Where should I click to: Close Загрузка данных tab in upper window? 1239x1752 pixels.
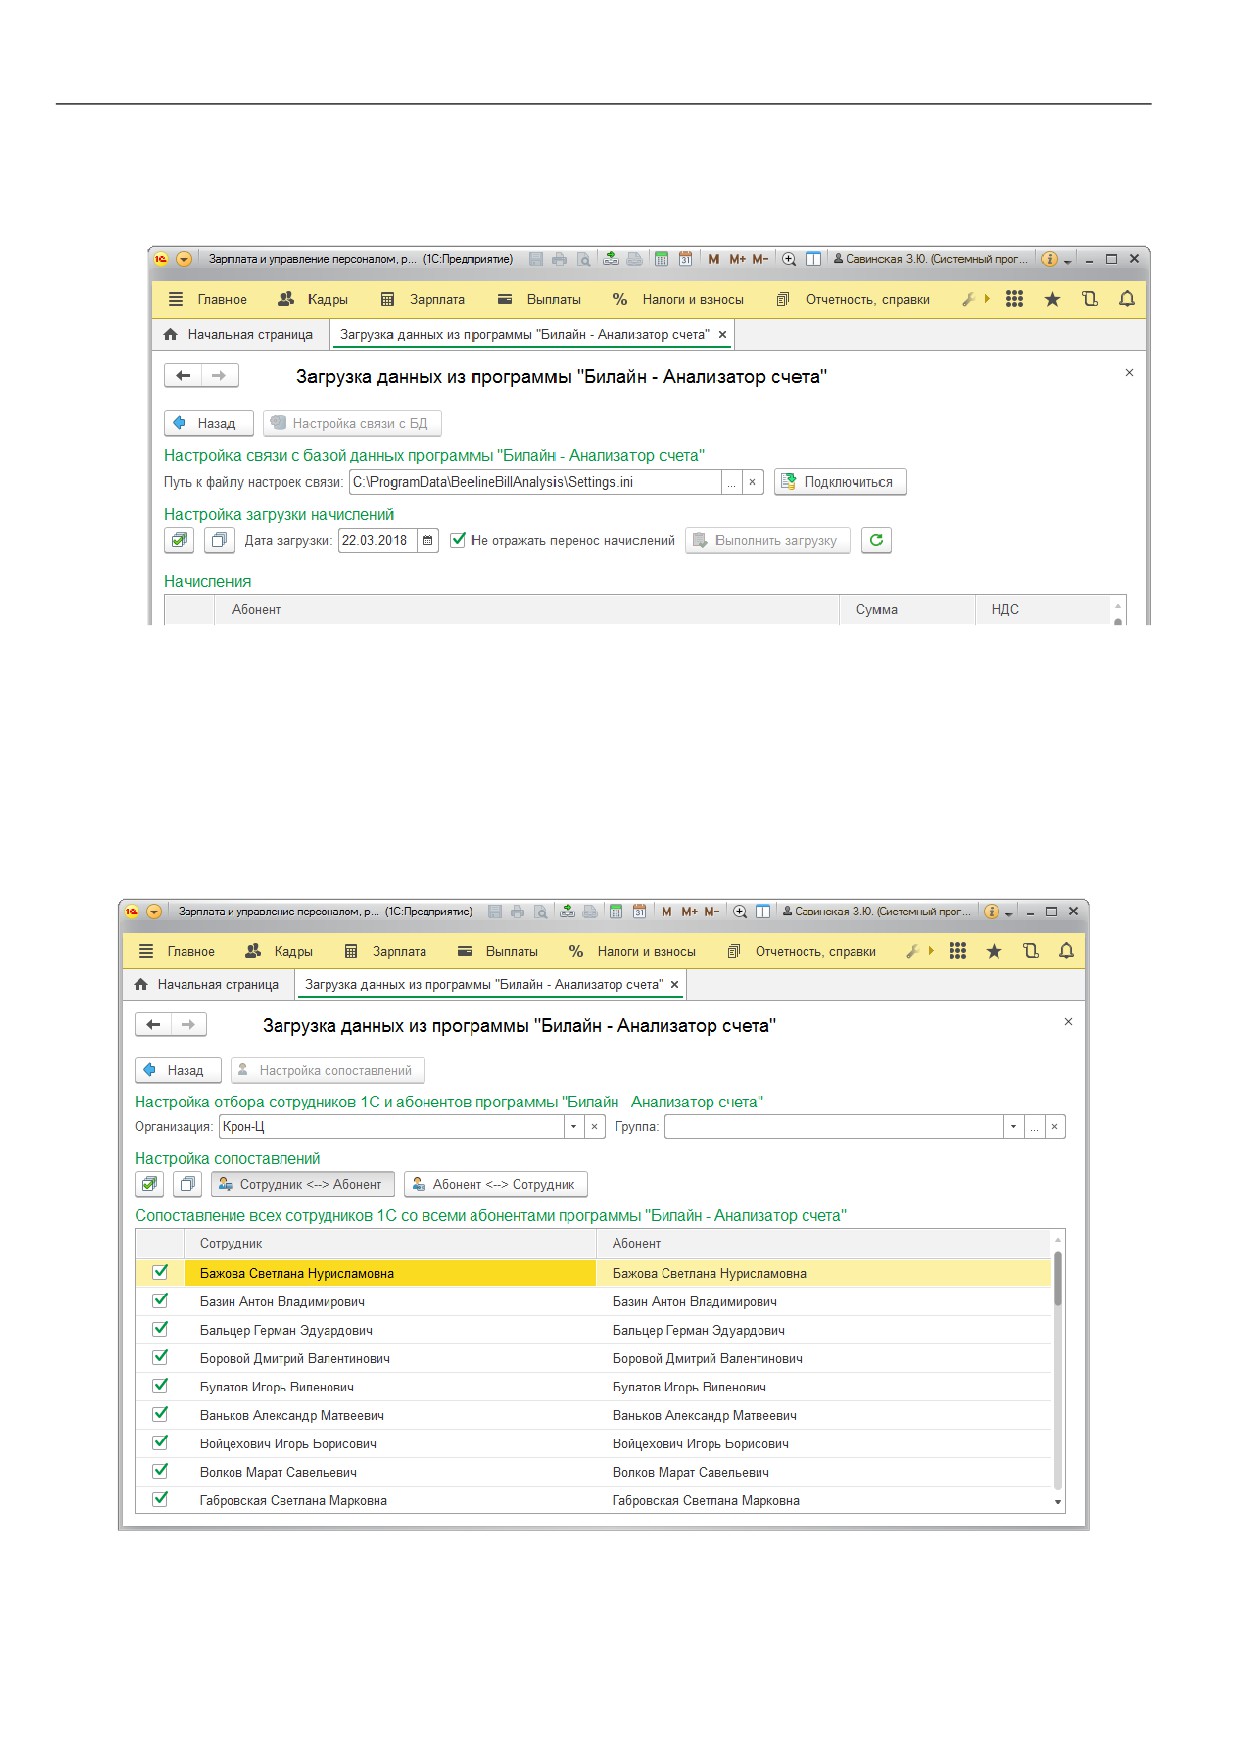(722, 335)
